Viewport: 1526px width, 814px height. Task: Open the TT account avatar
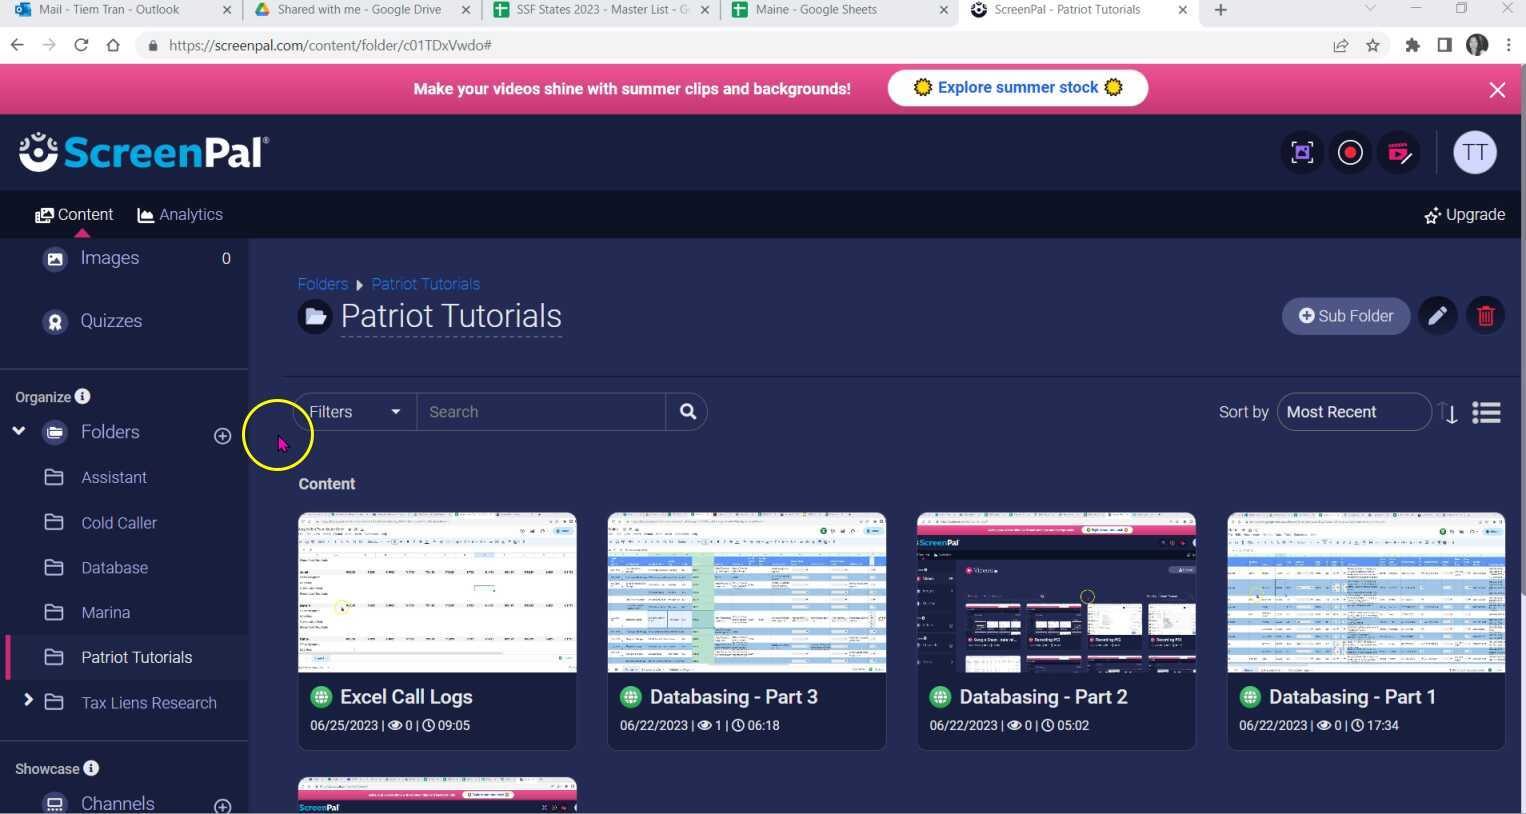[1474, 153]
